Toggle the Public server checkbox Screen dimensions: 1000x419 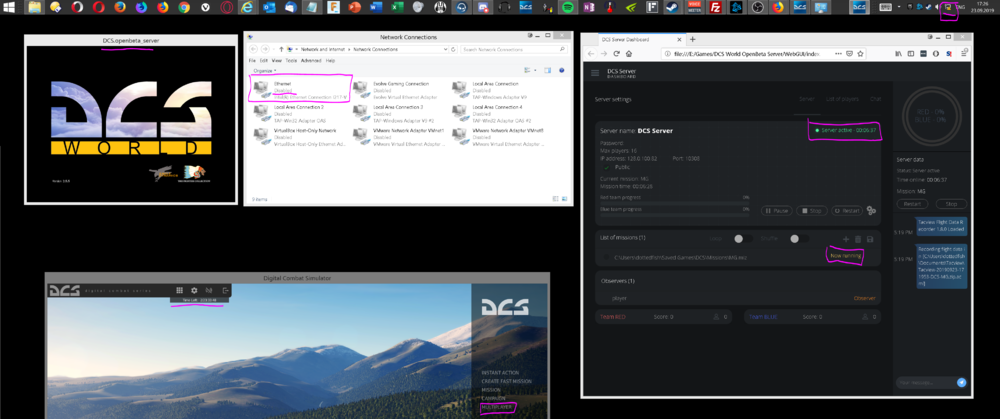[606, 166]
